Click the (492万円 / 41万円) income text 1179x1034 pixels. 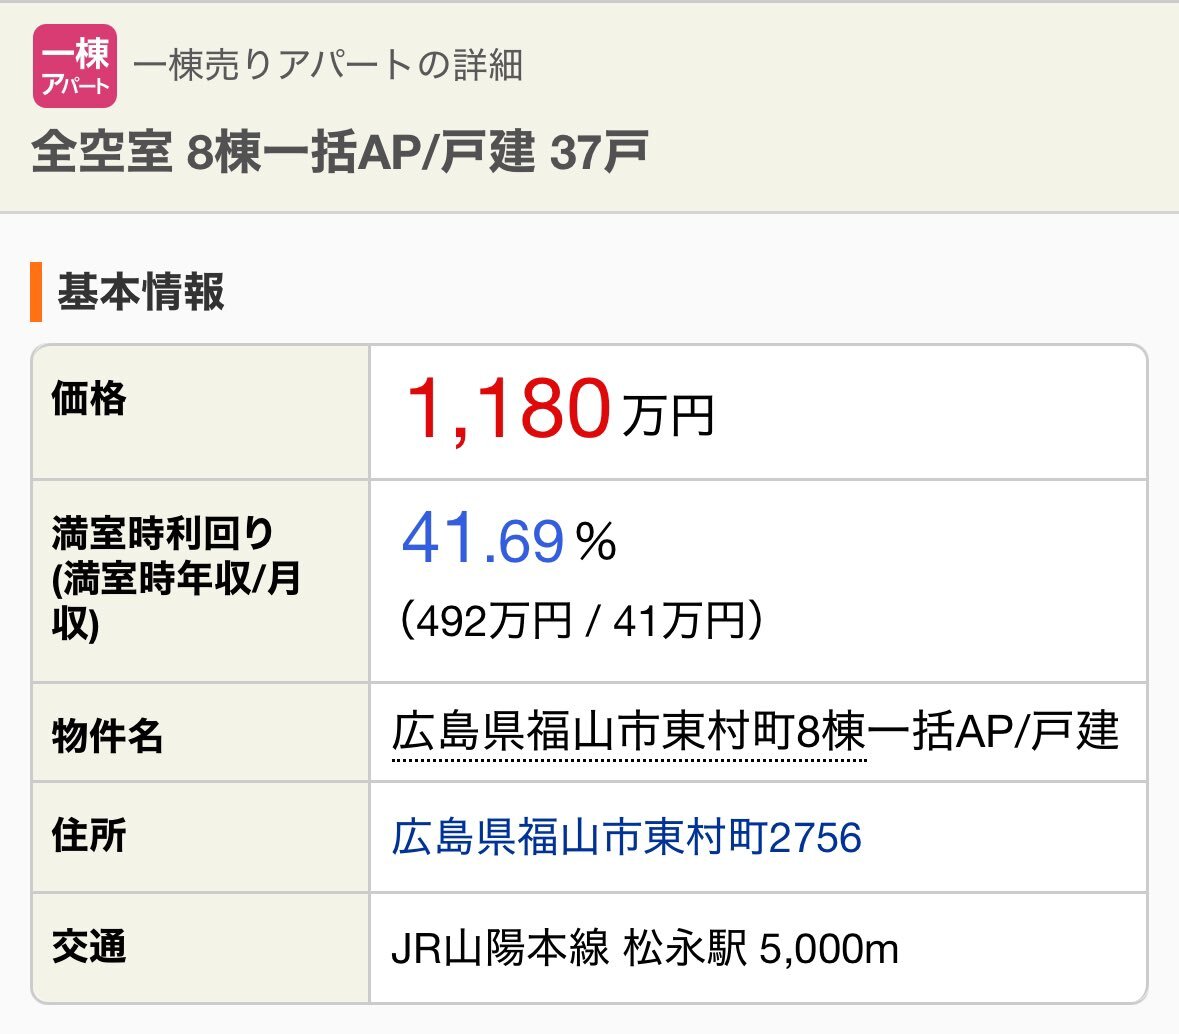(581, 621)
